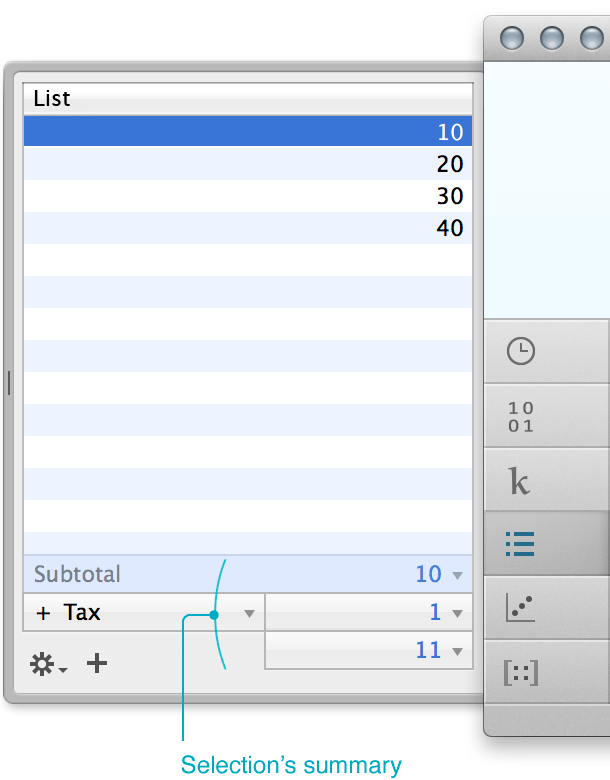
Task: Select the list panel icon
Action: 520,544
